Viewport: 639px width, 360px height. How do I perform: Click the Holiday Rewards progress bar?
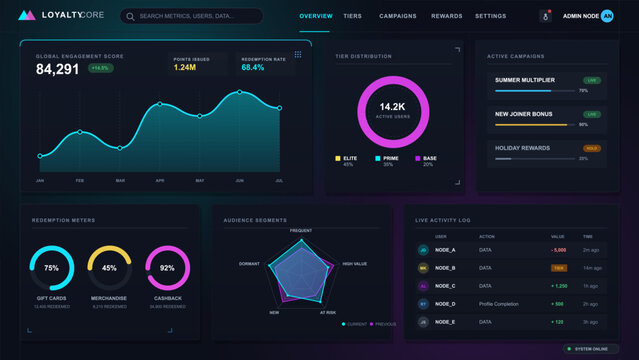click(x=535, y=159)
